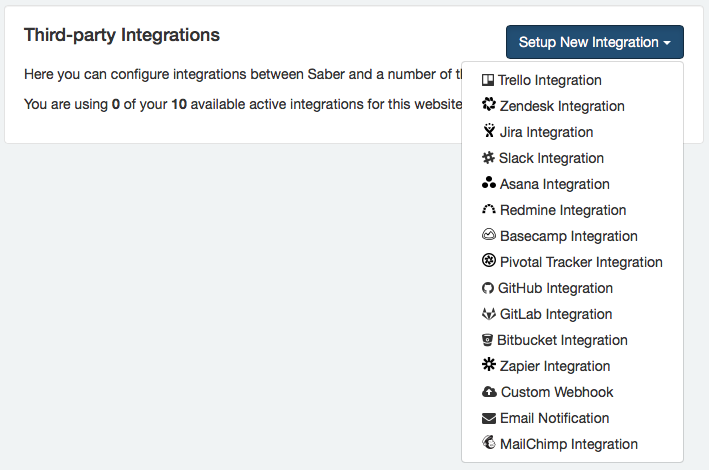Click the MailChimp monkey icon
709x470 pixels.
(489, 444)
